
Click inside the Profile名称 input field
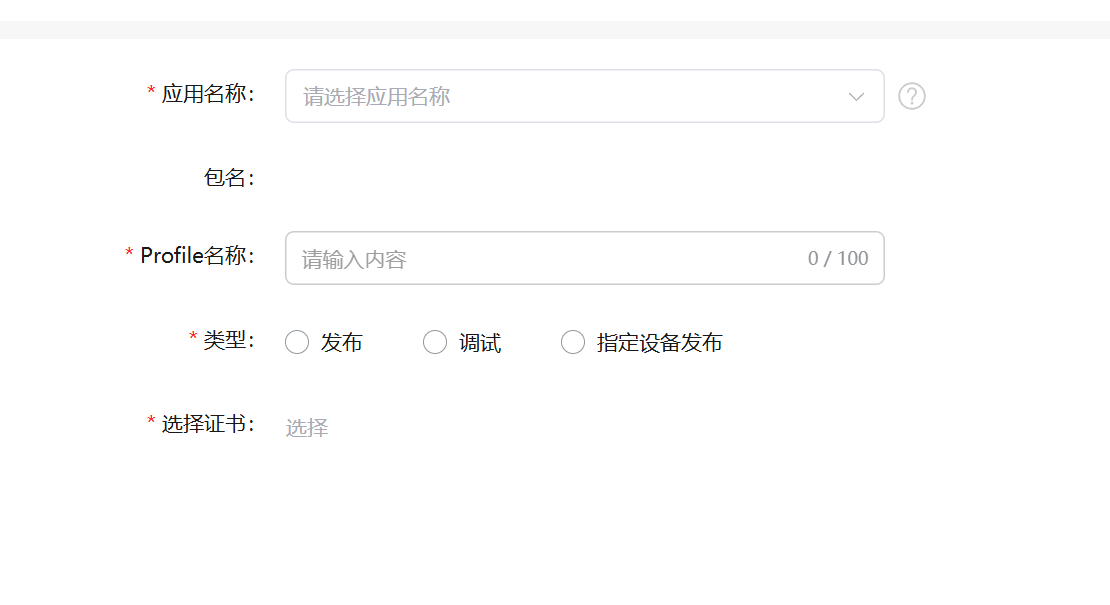pyautogui.click(x=500, y=258)
